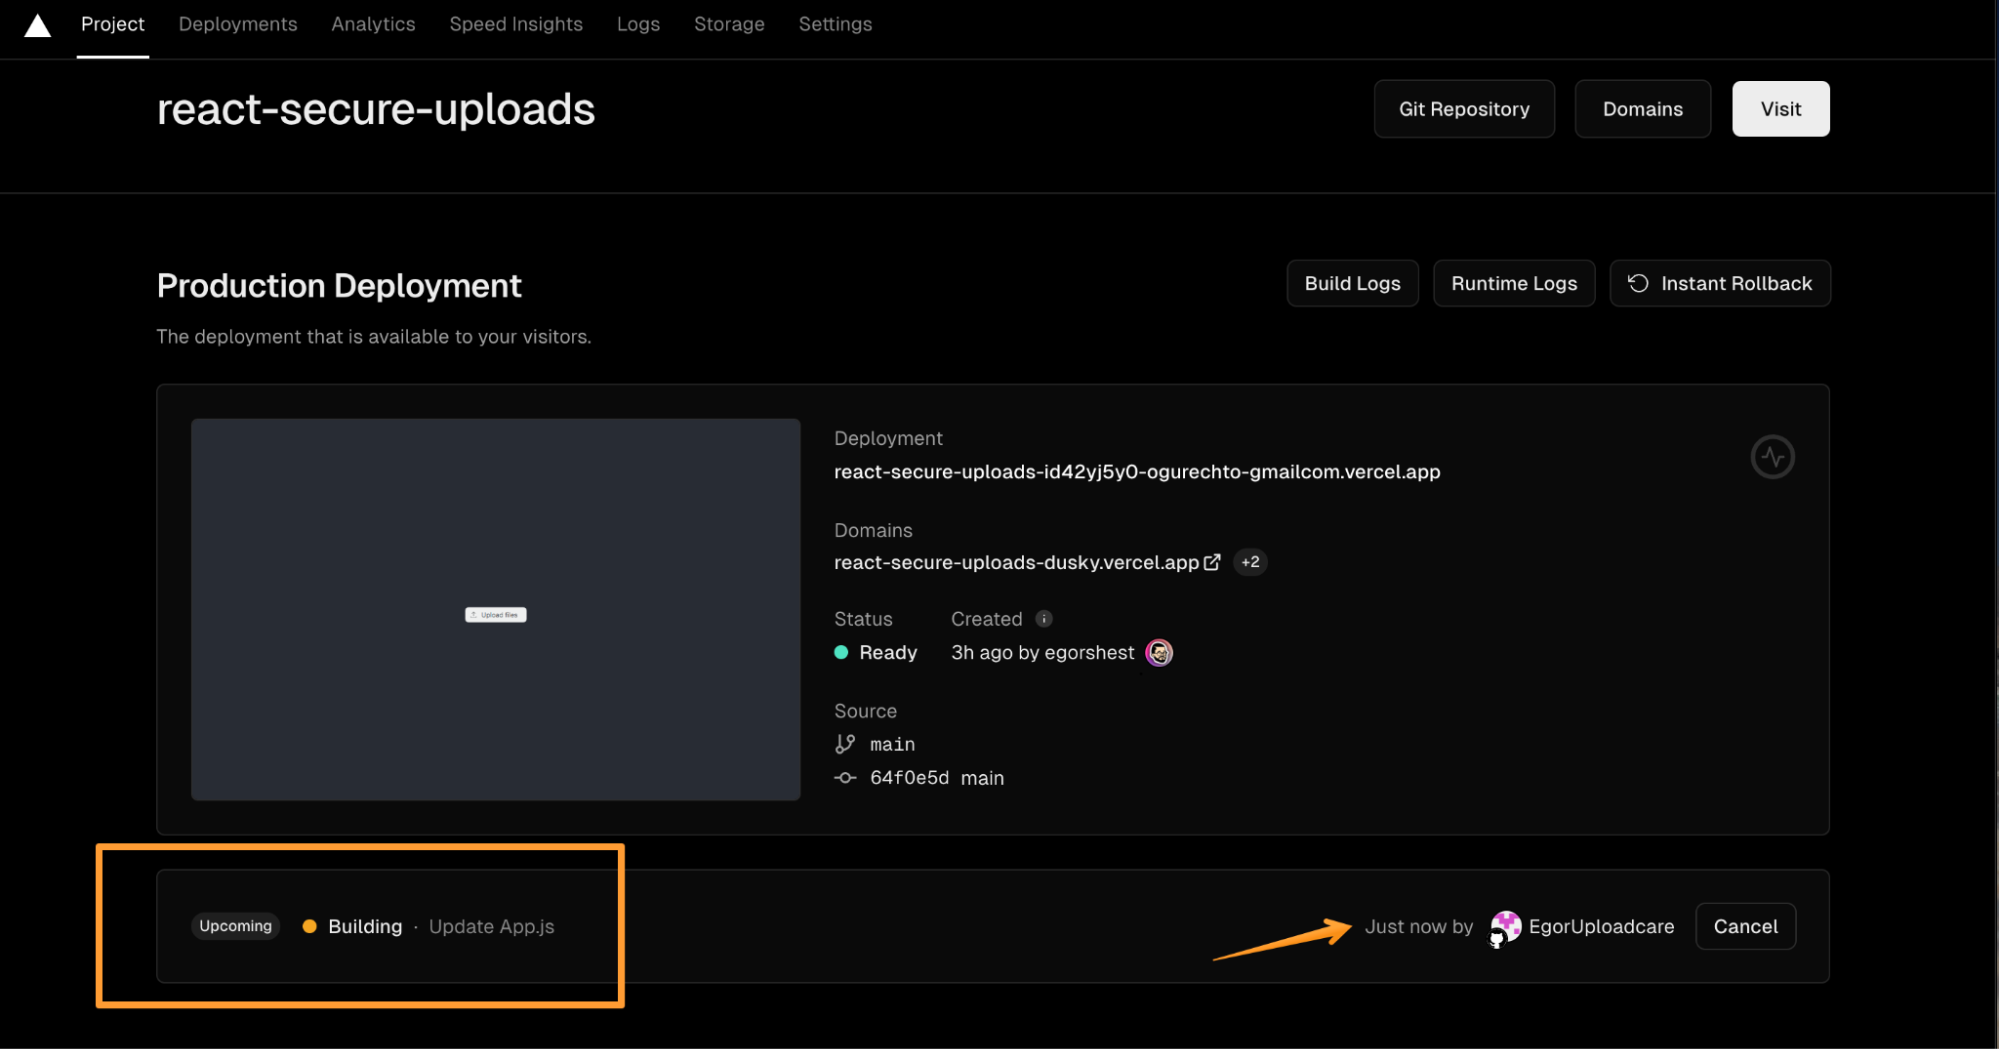This screenshot has height=1050, width=1999.
Task: Switch to the Deployments tab
Action: click(237, 24)
